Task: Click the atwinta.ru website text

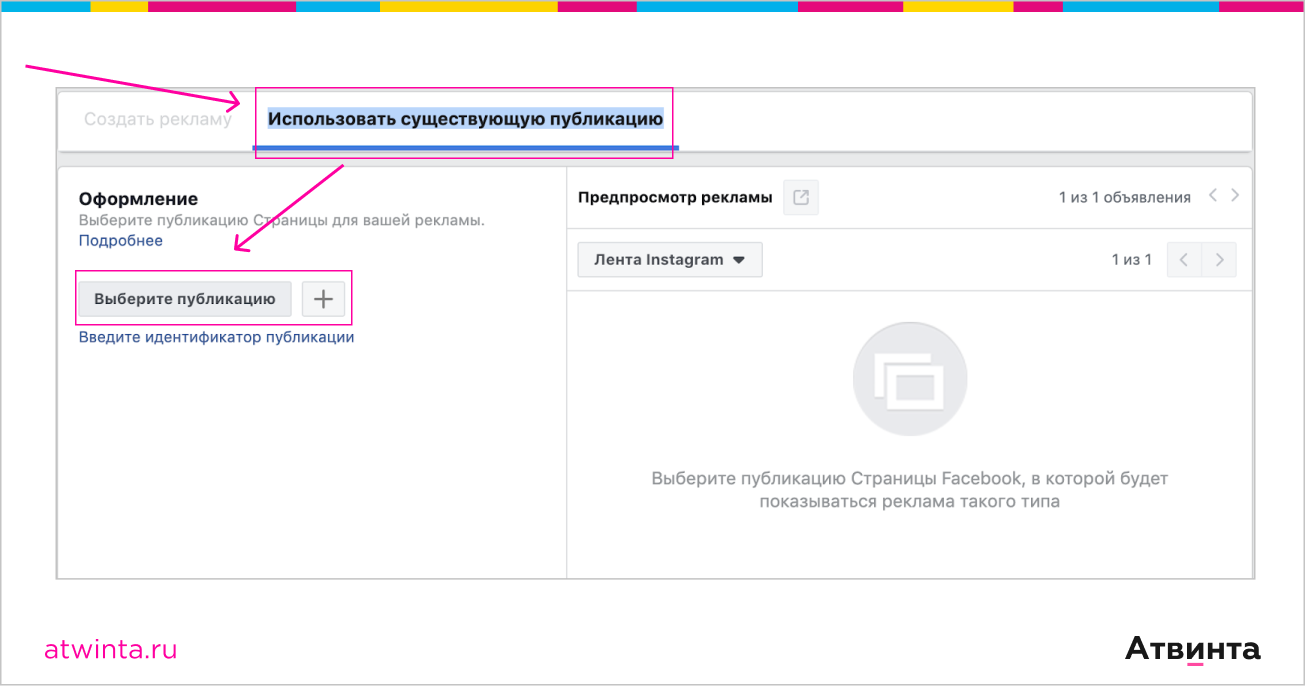Action: [x=110, y=650]
